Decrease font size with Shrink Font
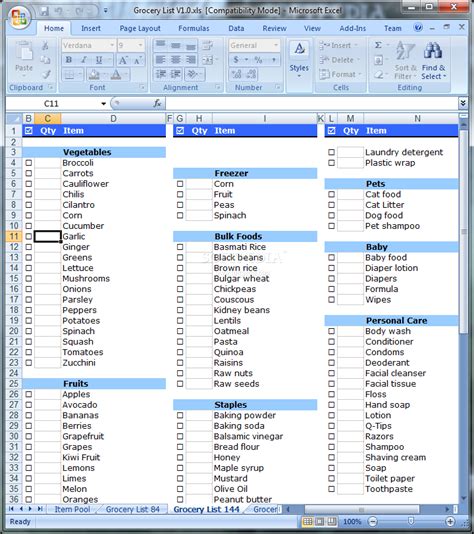474x534 pixels. tap(138, 60)
